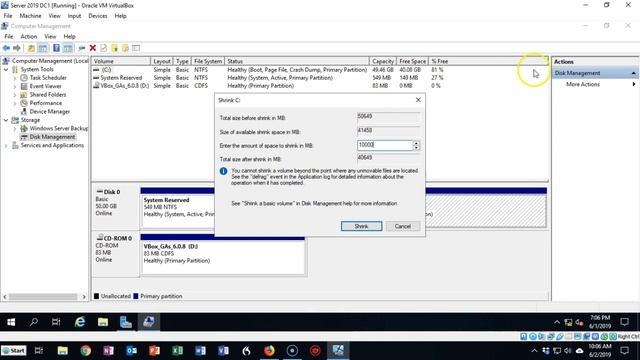Open File Explorer in guest taskbar
This screenshot has width=640, height=360.
102,322
